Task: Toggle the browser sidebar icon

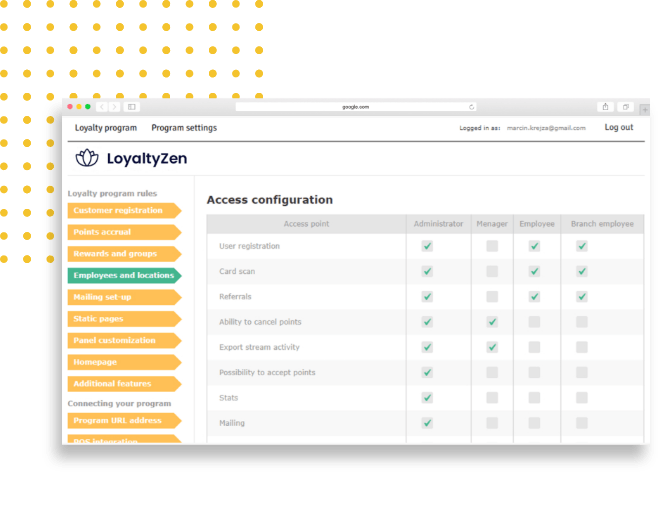Action: (x=132, y=107)
